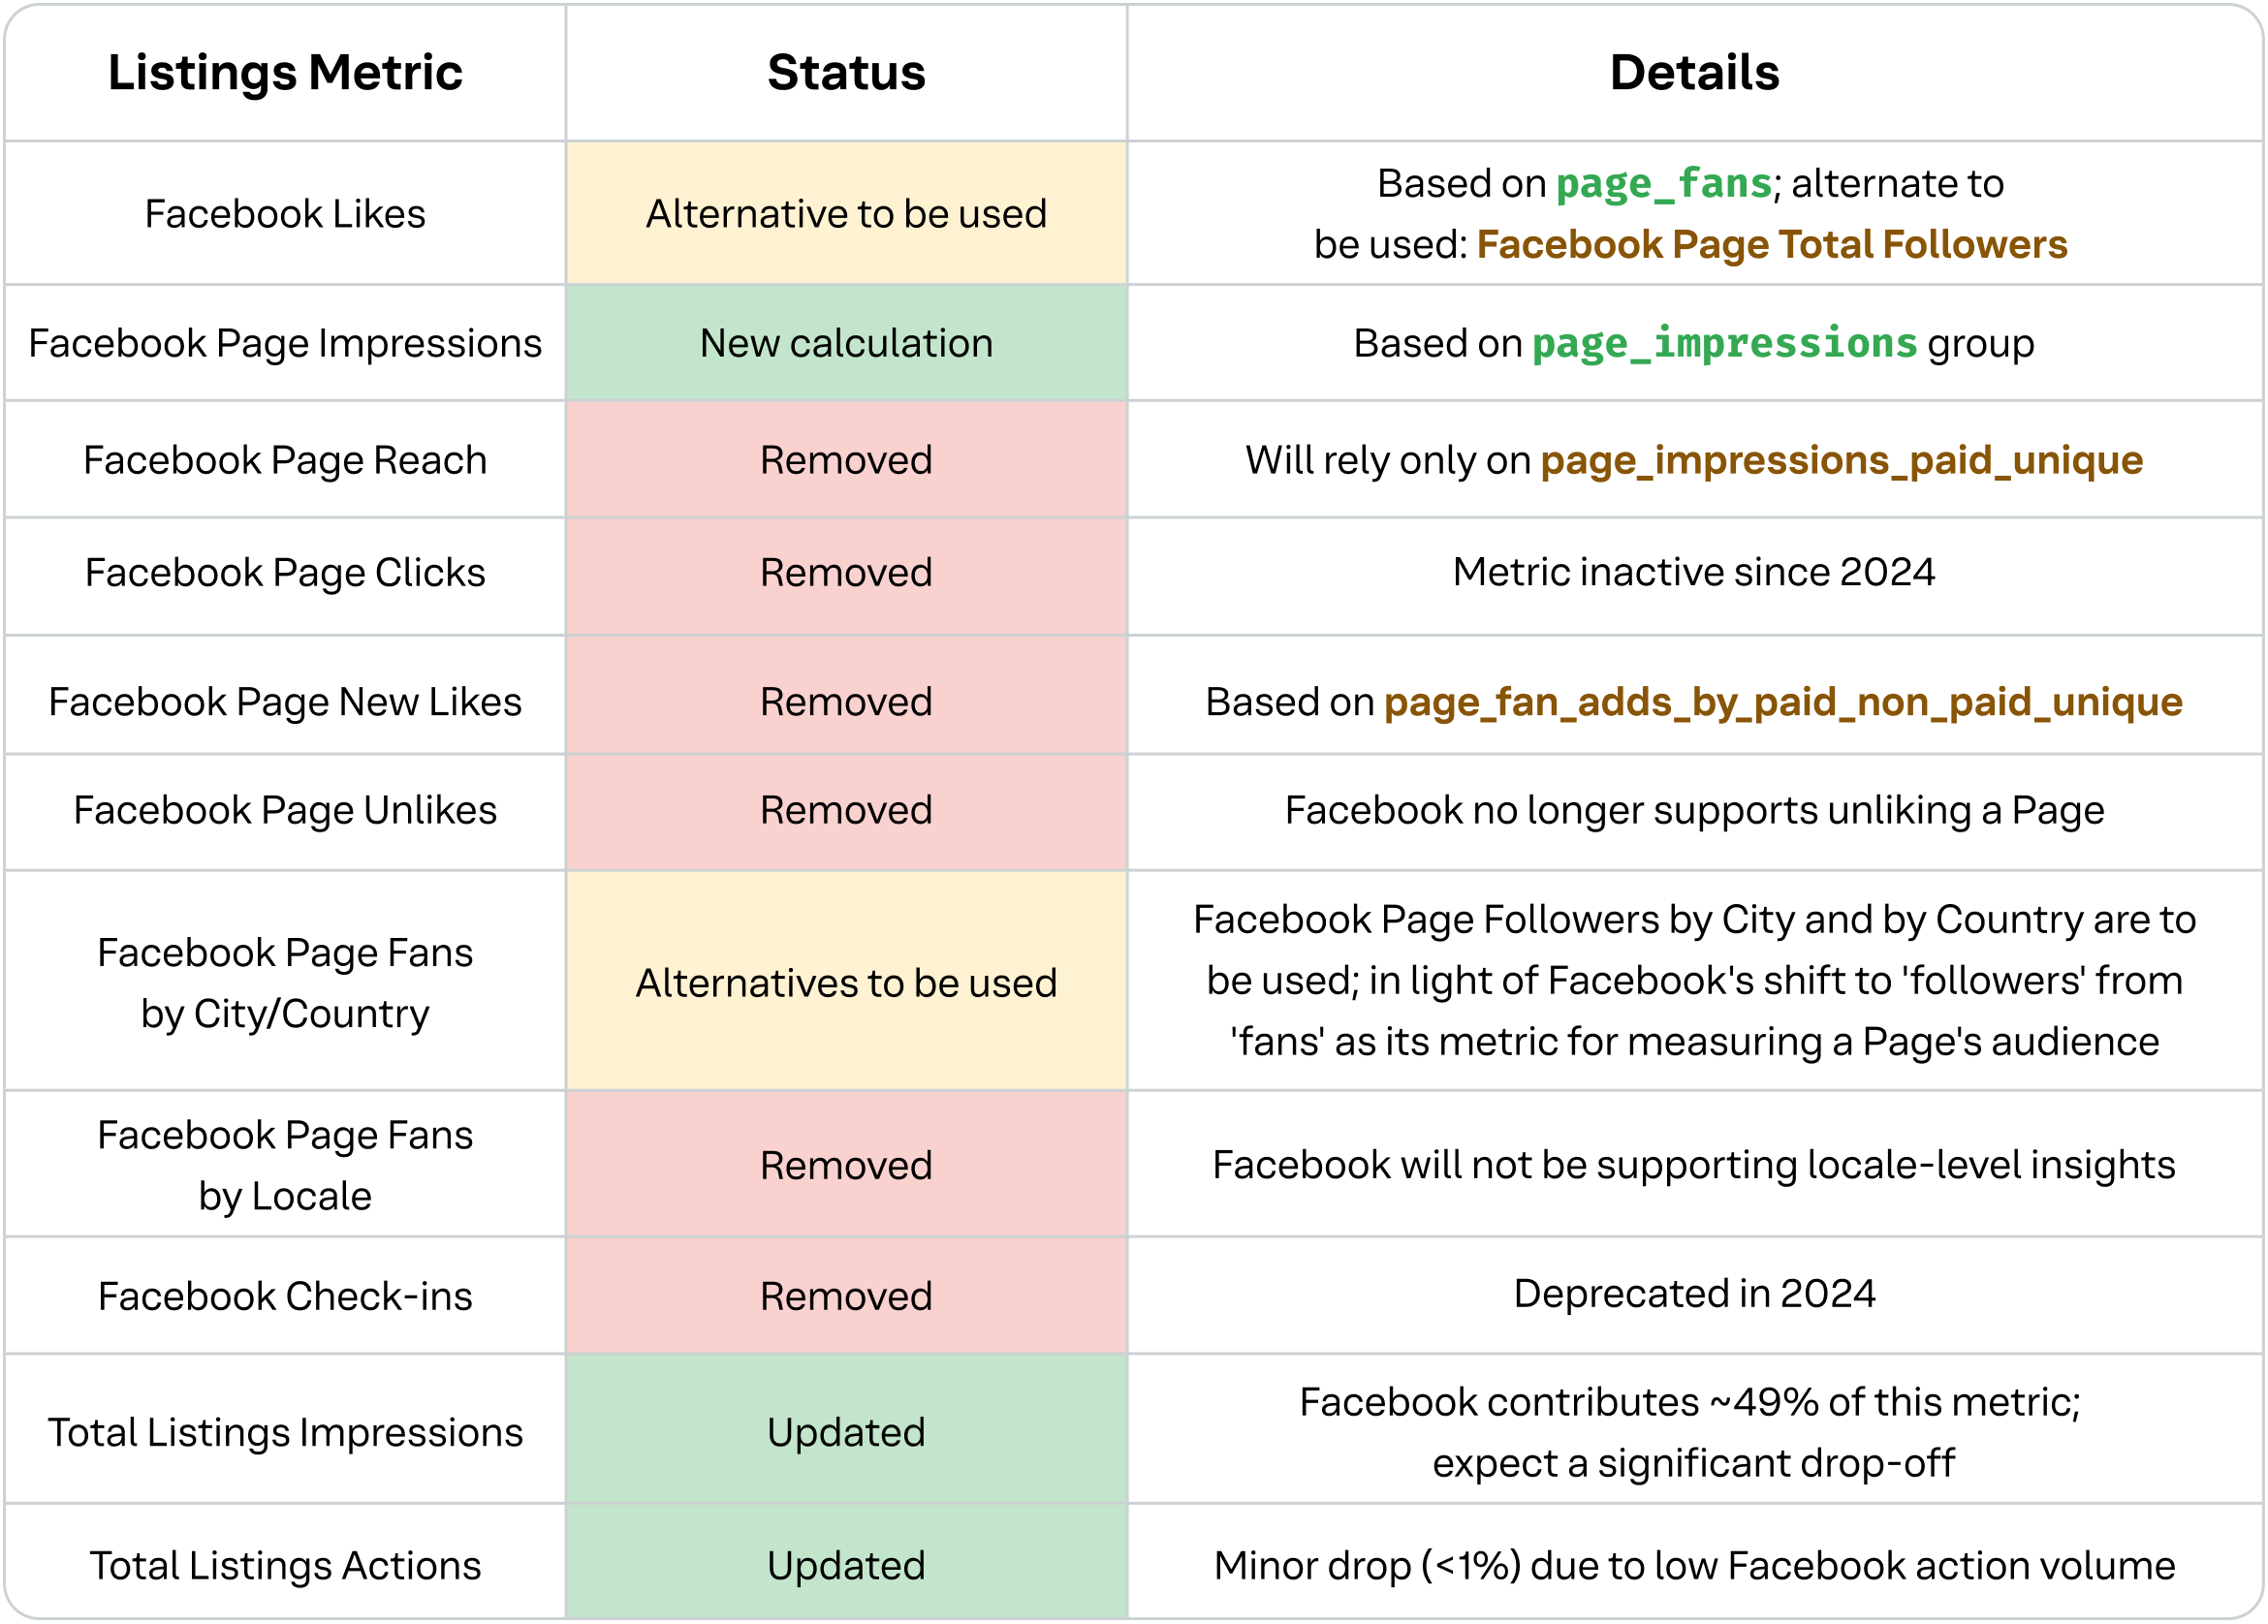Click Removed status for Facebook Page Reach
This screenshot has height=1624, width=2268.
[846, 461]
